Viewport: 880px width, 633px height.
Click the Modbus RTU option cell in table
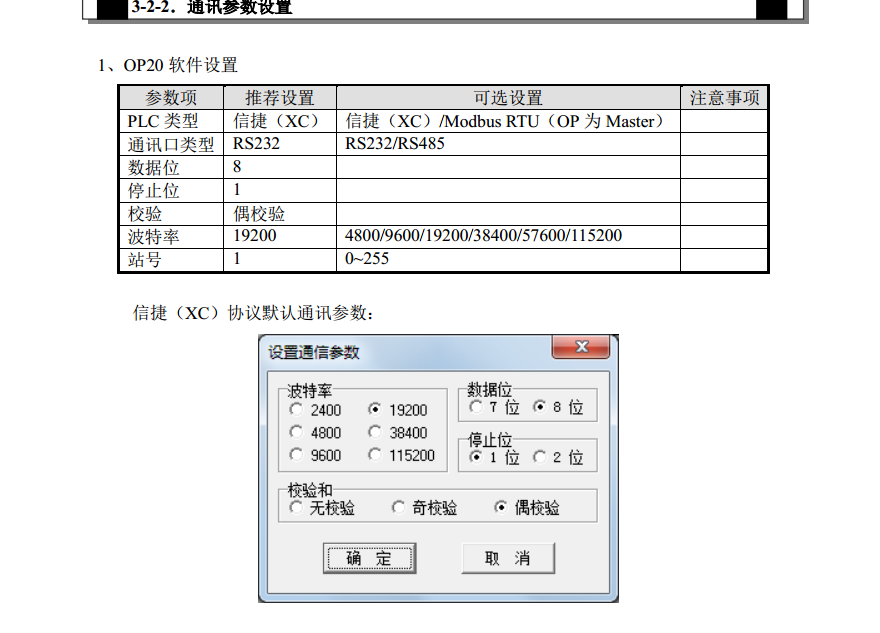(x=507, y=121)
